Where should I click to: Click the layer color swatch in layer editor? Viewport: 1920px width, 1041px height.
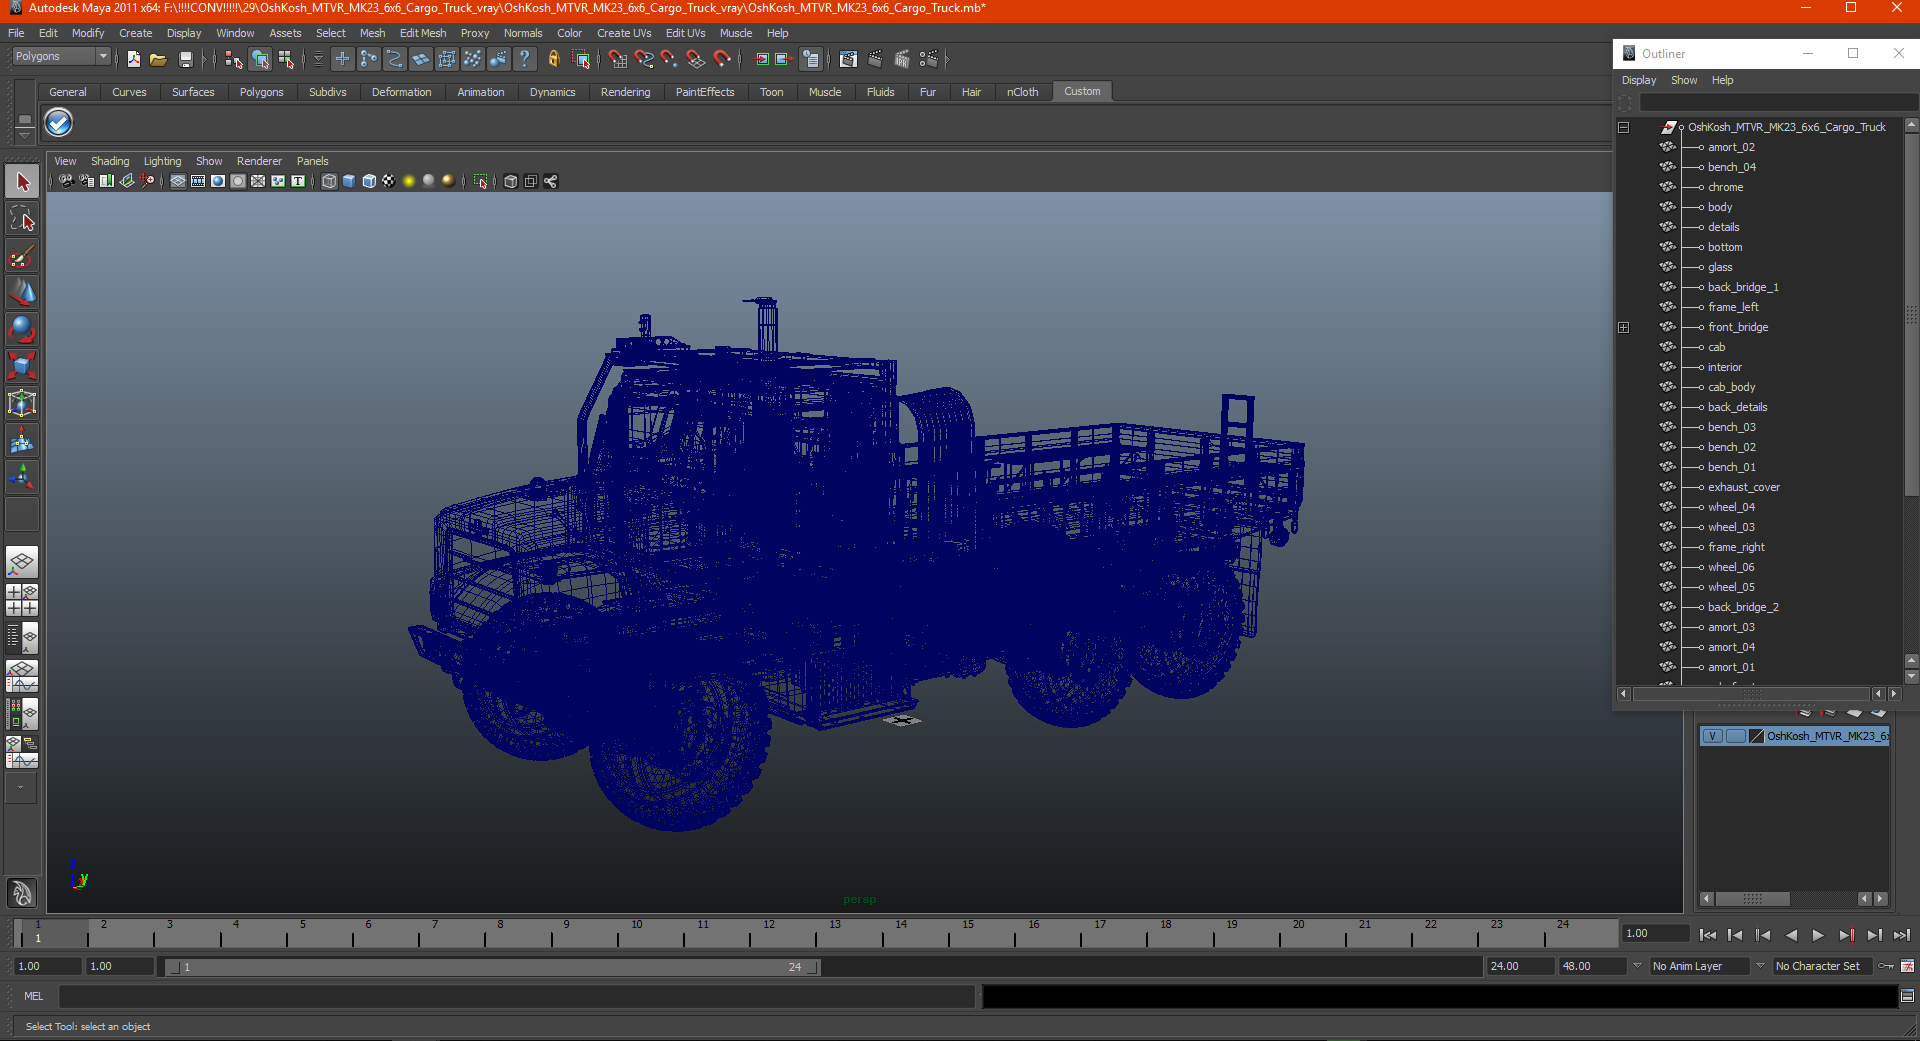(1756, 736)
